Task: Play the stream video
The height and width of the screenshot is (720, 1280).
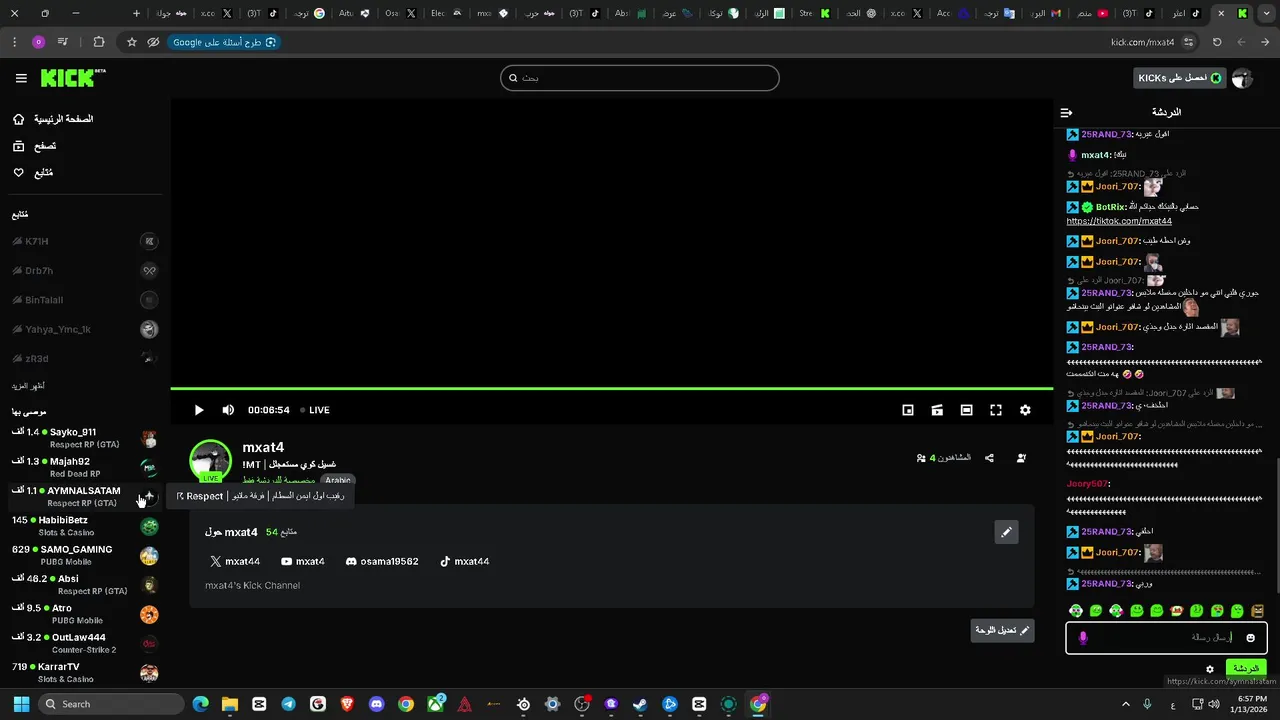Action: pyautogui.click(x=198, y=410)
